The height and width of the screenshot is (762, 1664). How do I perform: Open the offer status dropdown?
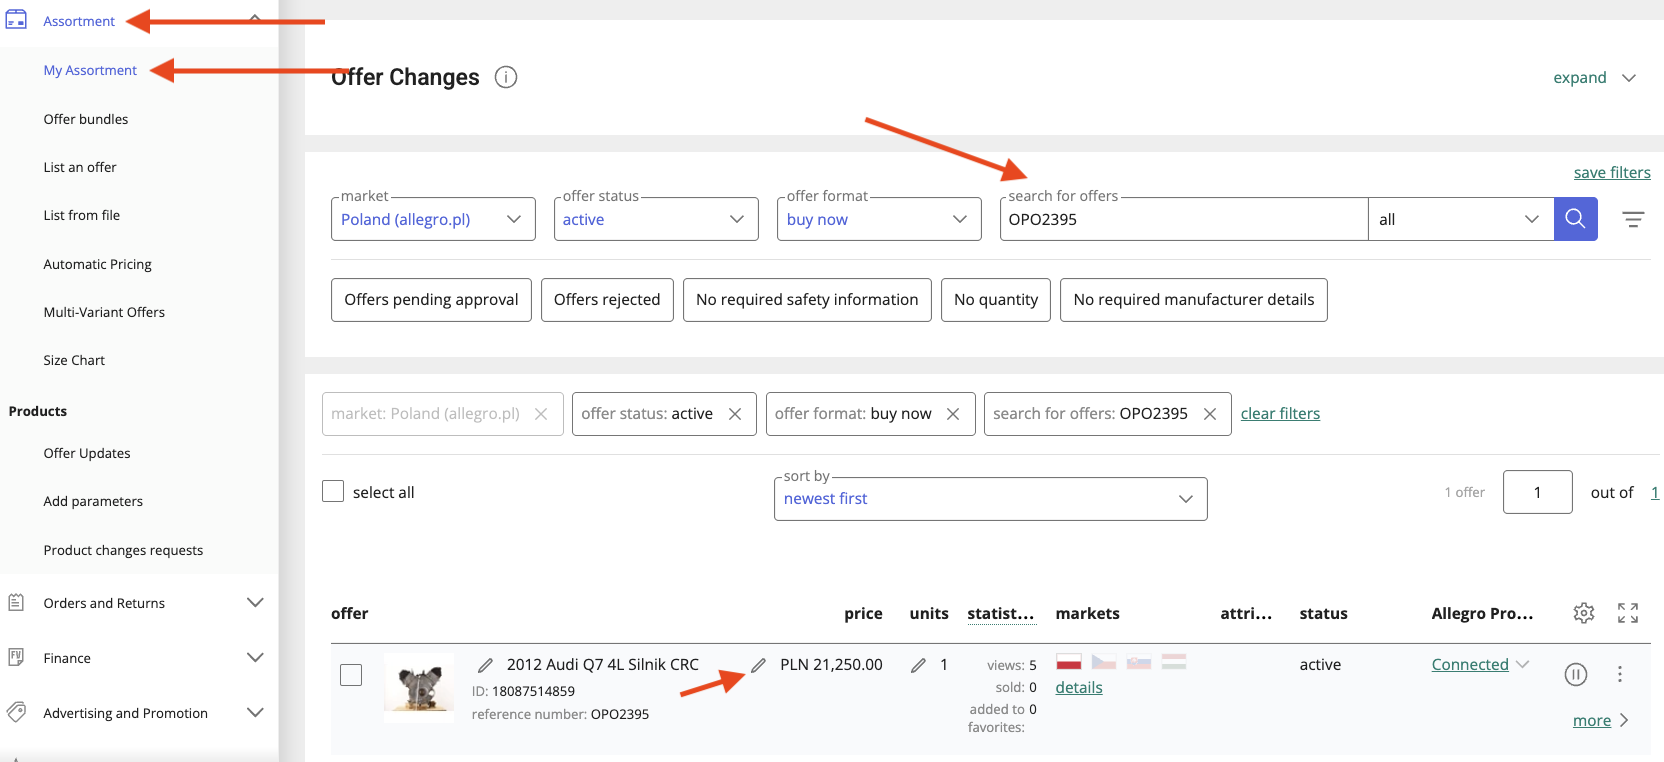click(x=654, y=219)
